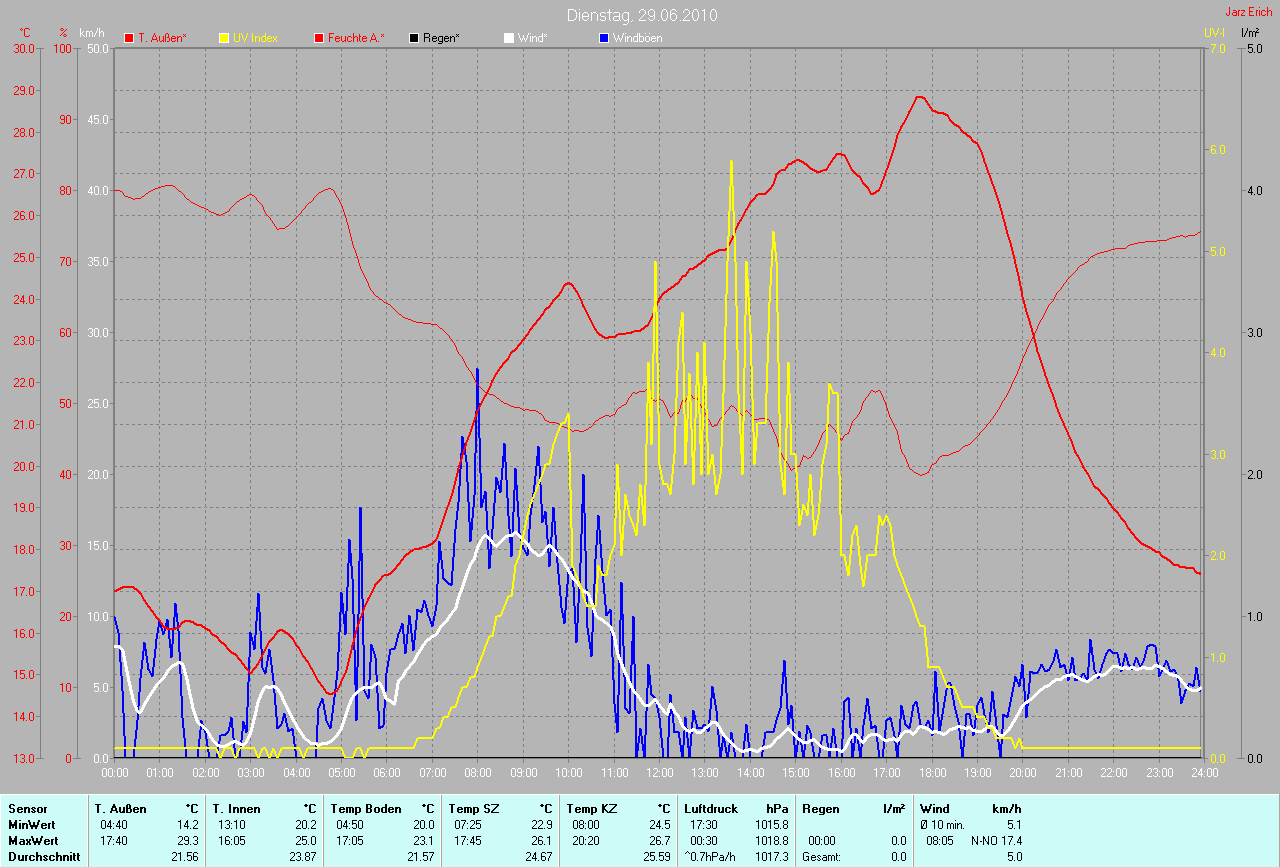Screen dimensions: 1280x867
Task: Click the 'MinWert' row label
Action: [x=32, y=825]
